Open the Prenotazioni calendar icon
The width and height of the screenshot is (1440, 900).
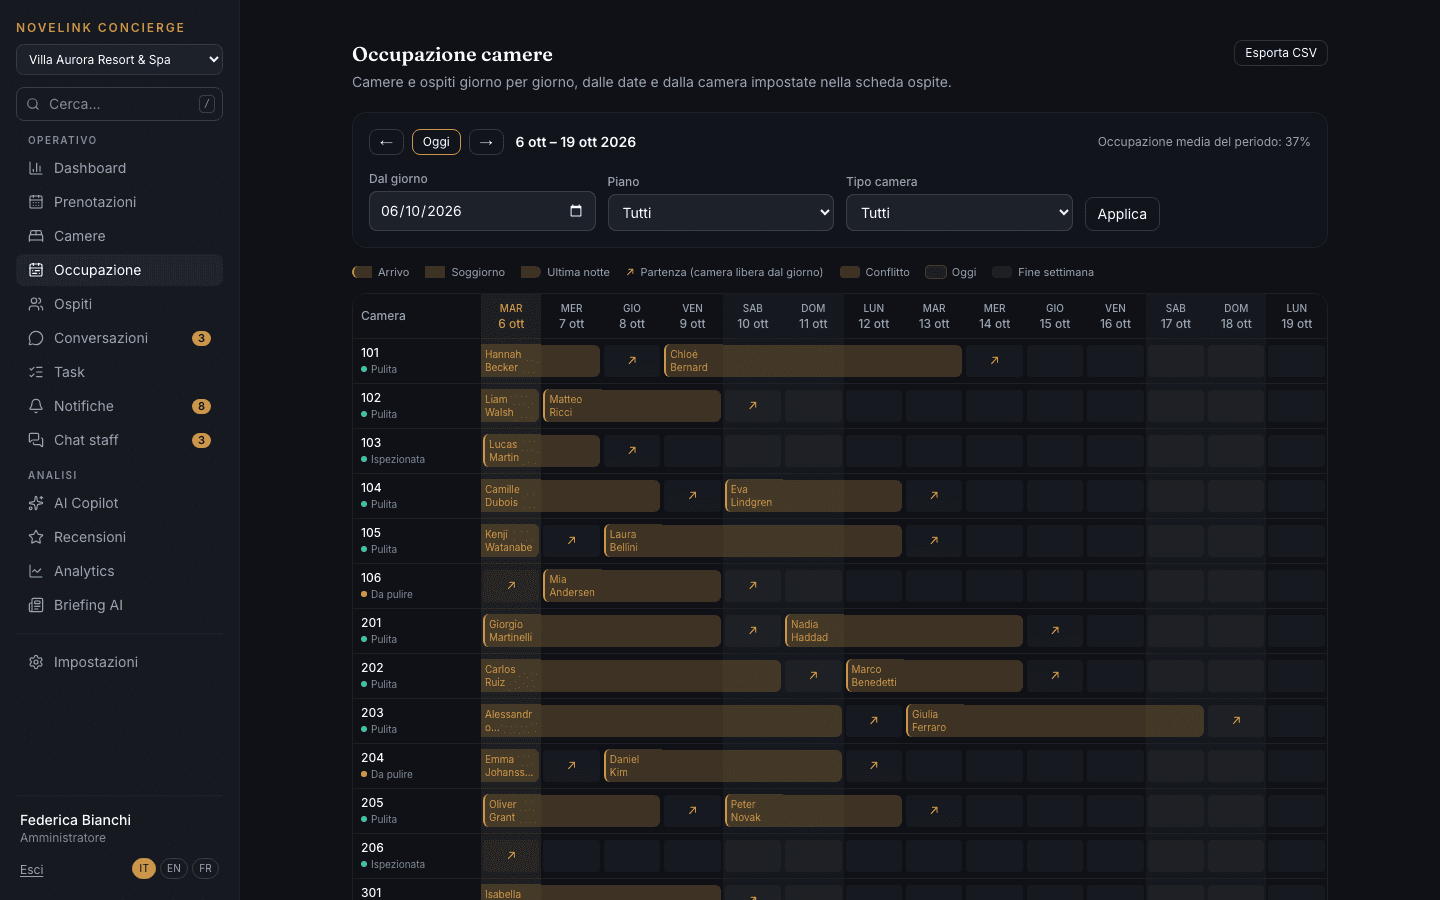click(x=36, y=202)
